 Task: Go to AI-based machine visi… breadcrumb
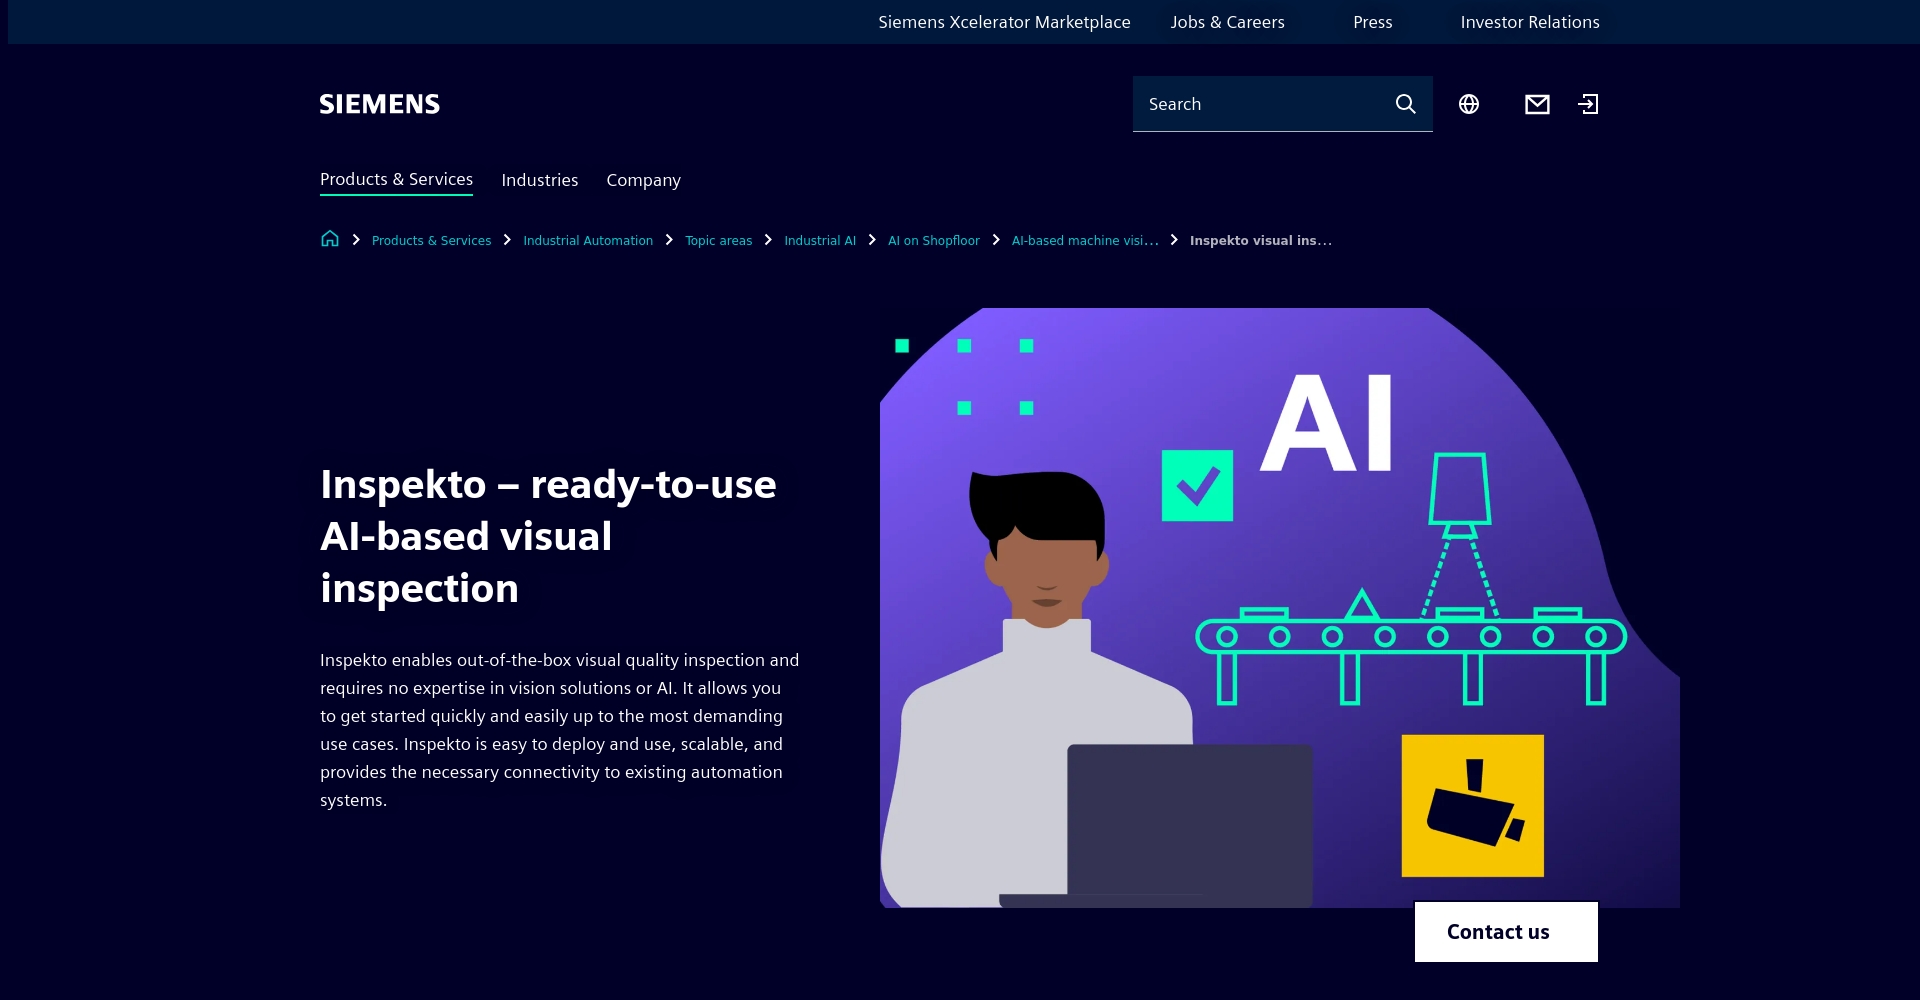click(1085, 240)
